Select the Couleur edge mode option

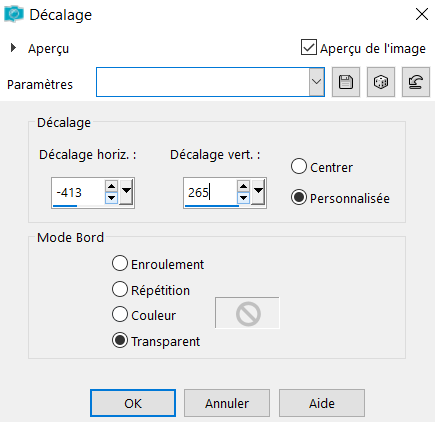120,314
